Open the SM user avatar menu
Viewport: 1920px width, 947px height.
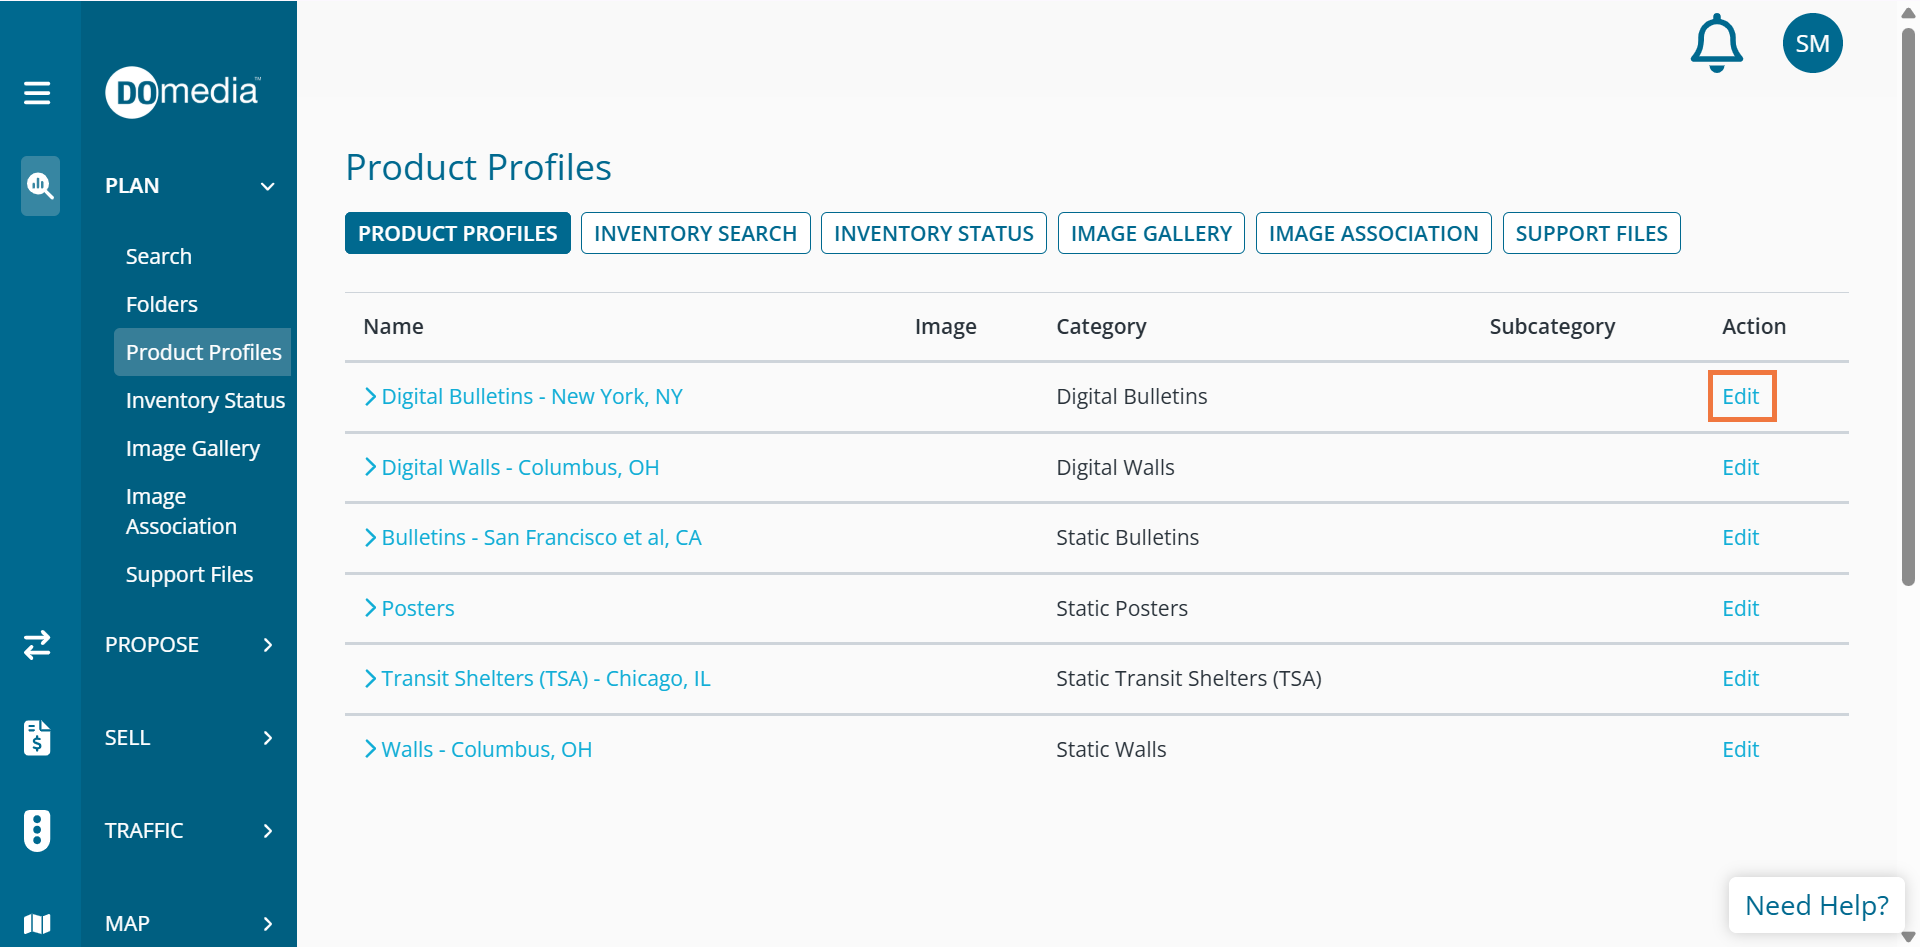click(1812, 43)
